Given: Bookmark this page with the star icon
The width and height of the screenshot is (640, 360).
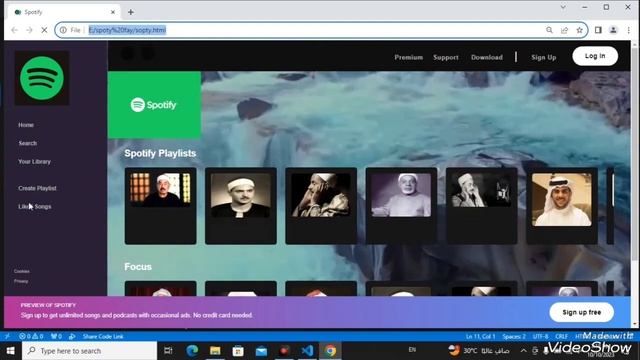Looking at the screenshot, I should click(579, 30).
